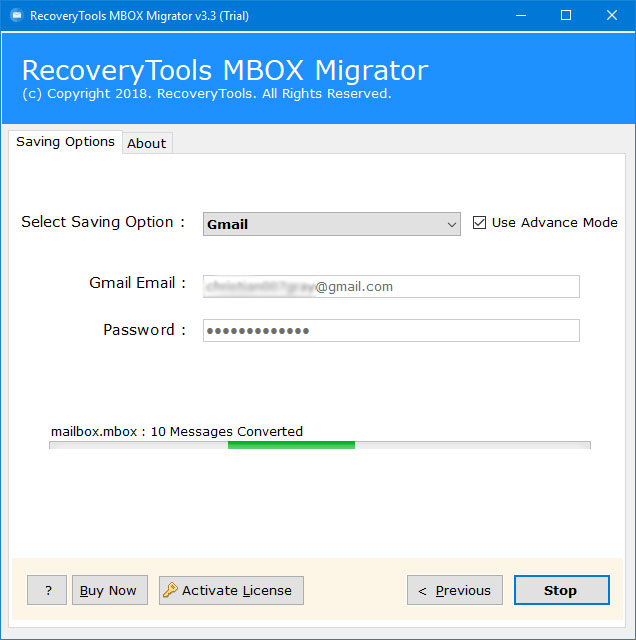Click the 'Select Saving Option :' label
This screenshot has height=640, width=636.
point(103,222)
